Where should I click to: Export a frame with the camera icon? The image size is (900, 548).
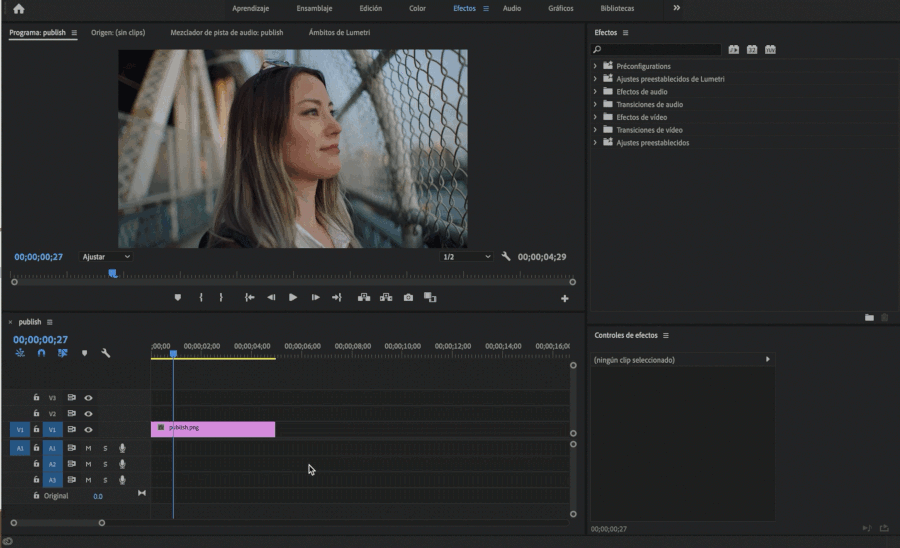(408, 297)
